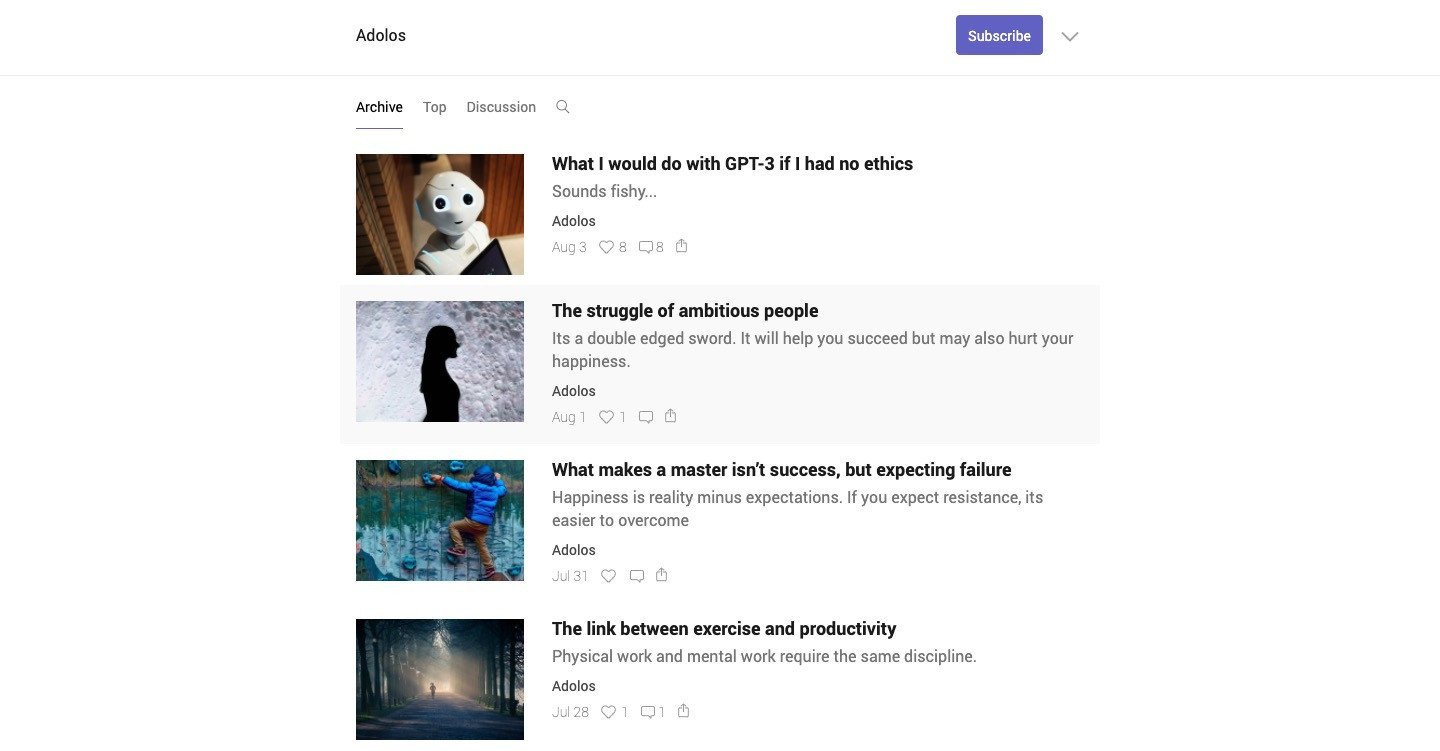Open the robot thumbnail image

coord(440,214)
